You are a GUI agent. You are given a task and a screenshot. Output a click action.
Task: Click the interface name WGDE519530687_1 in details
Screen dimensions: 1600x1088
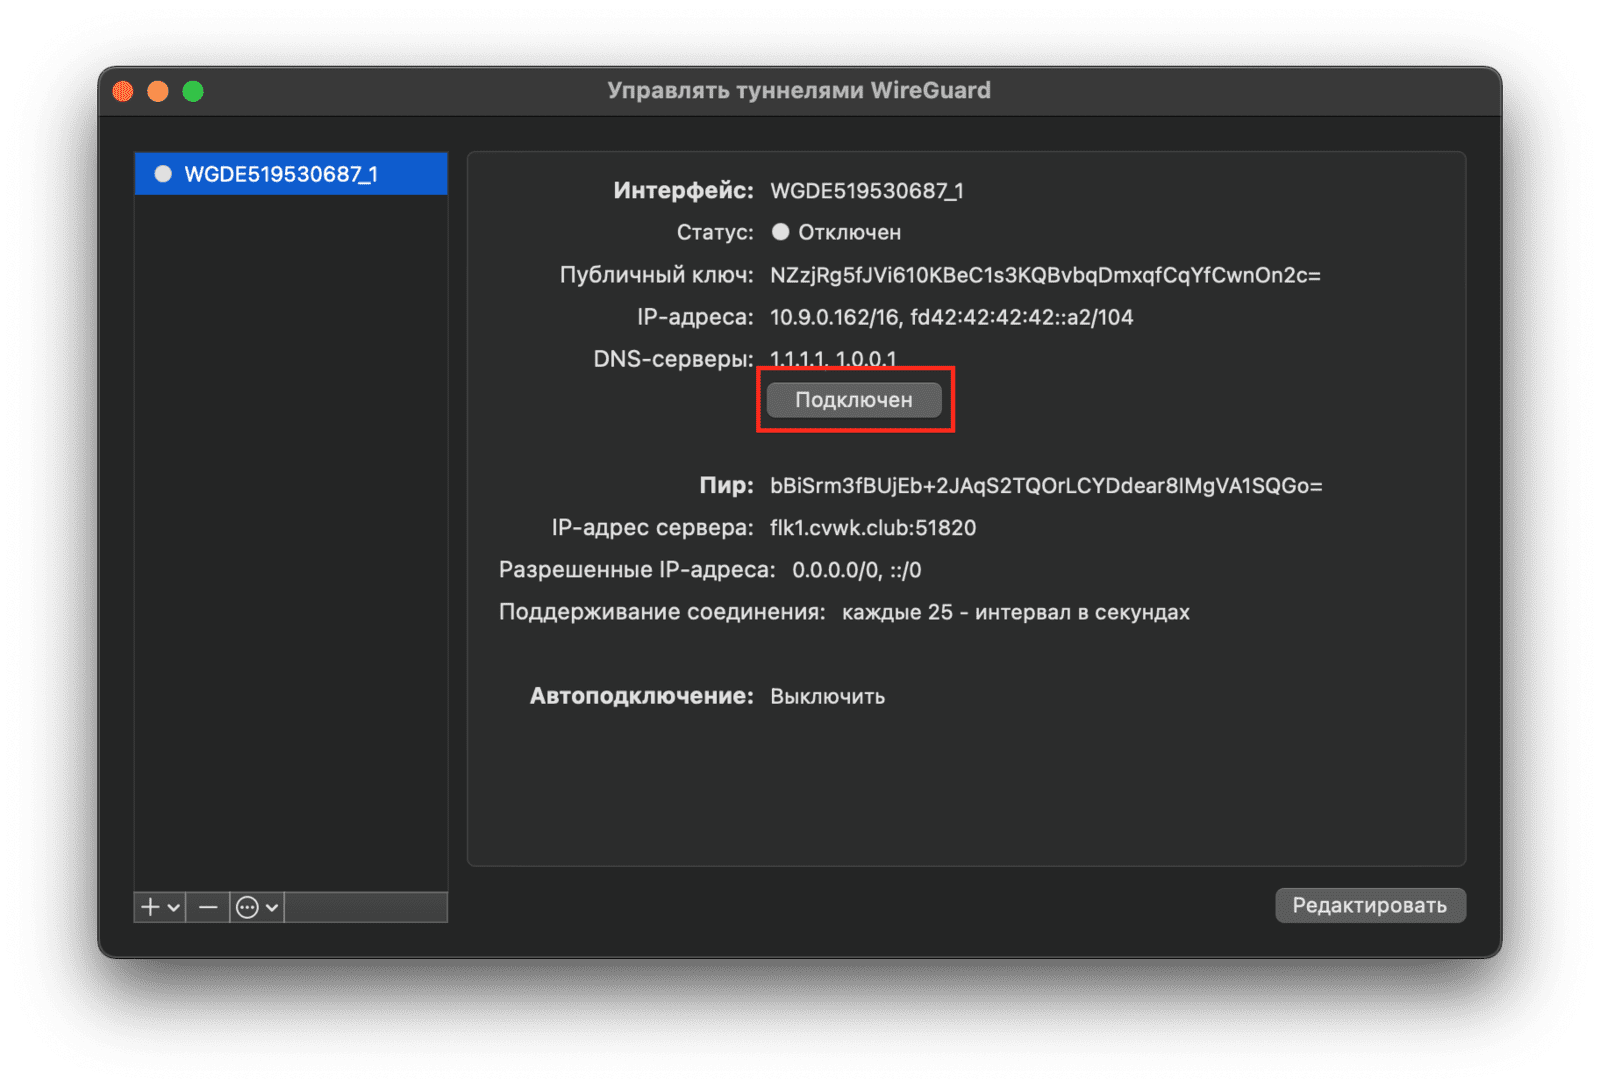tap(866, 191)
